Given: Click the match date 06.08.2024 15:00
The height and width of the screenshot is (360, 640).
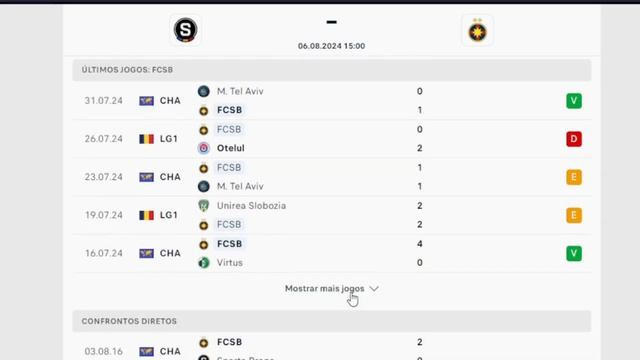Looking at the screenshot, I should [331, 46].
